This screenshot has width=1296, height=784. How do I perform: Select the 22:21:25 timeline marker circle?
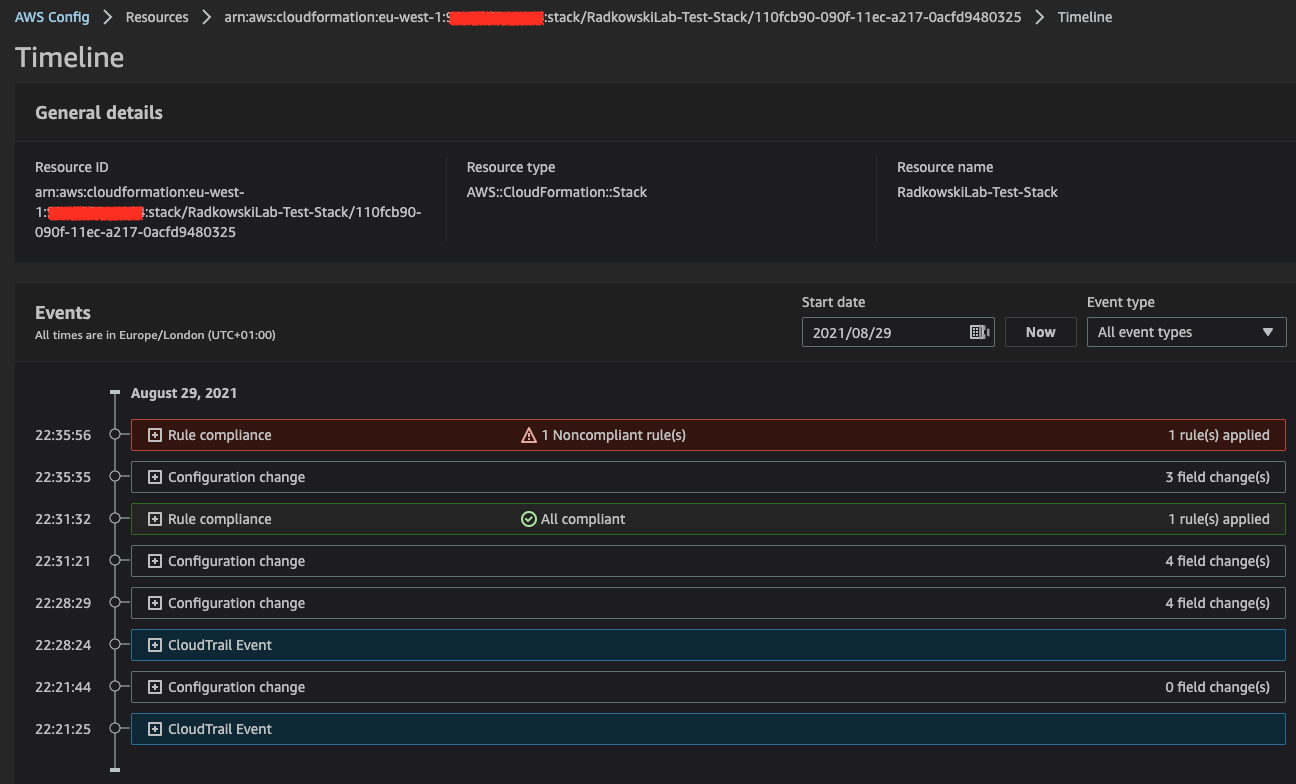(115, 729)
